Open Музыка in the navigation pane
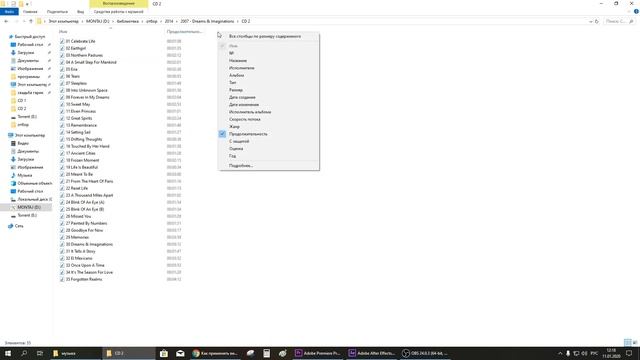640x360 pixels. 24,175
